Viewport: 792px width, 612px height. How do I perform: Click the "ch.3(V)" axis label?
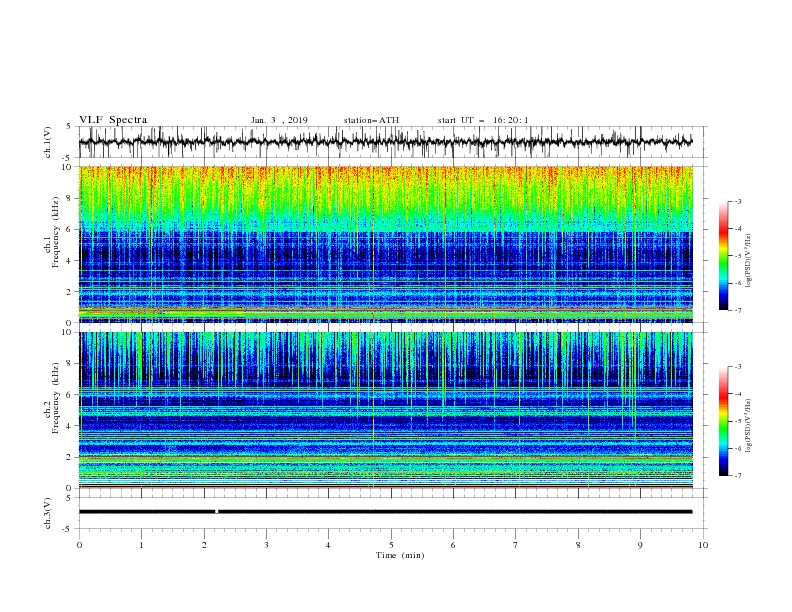click(x=47, y=513)
